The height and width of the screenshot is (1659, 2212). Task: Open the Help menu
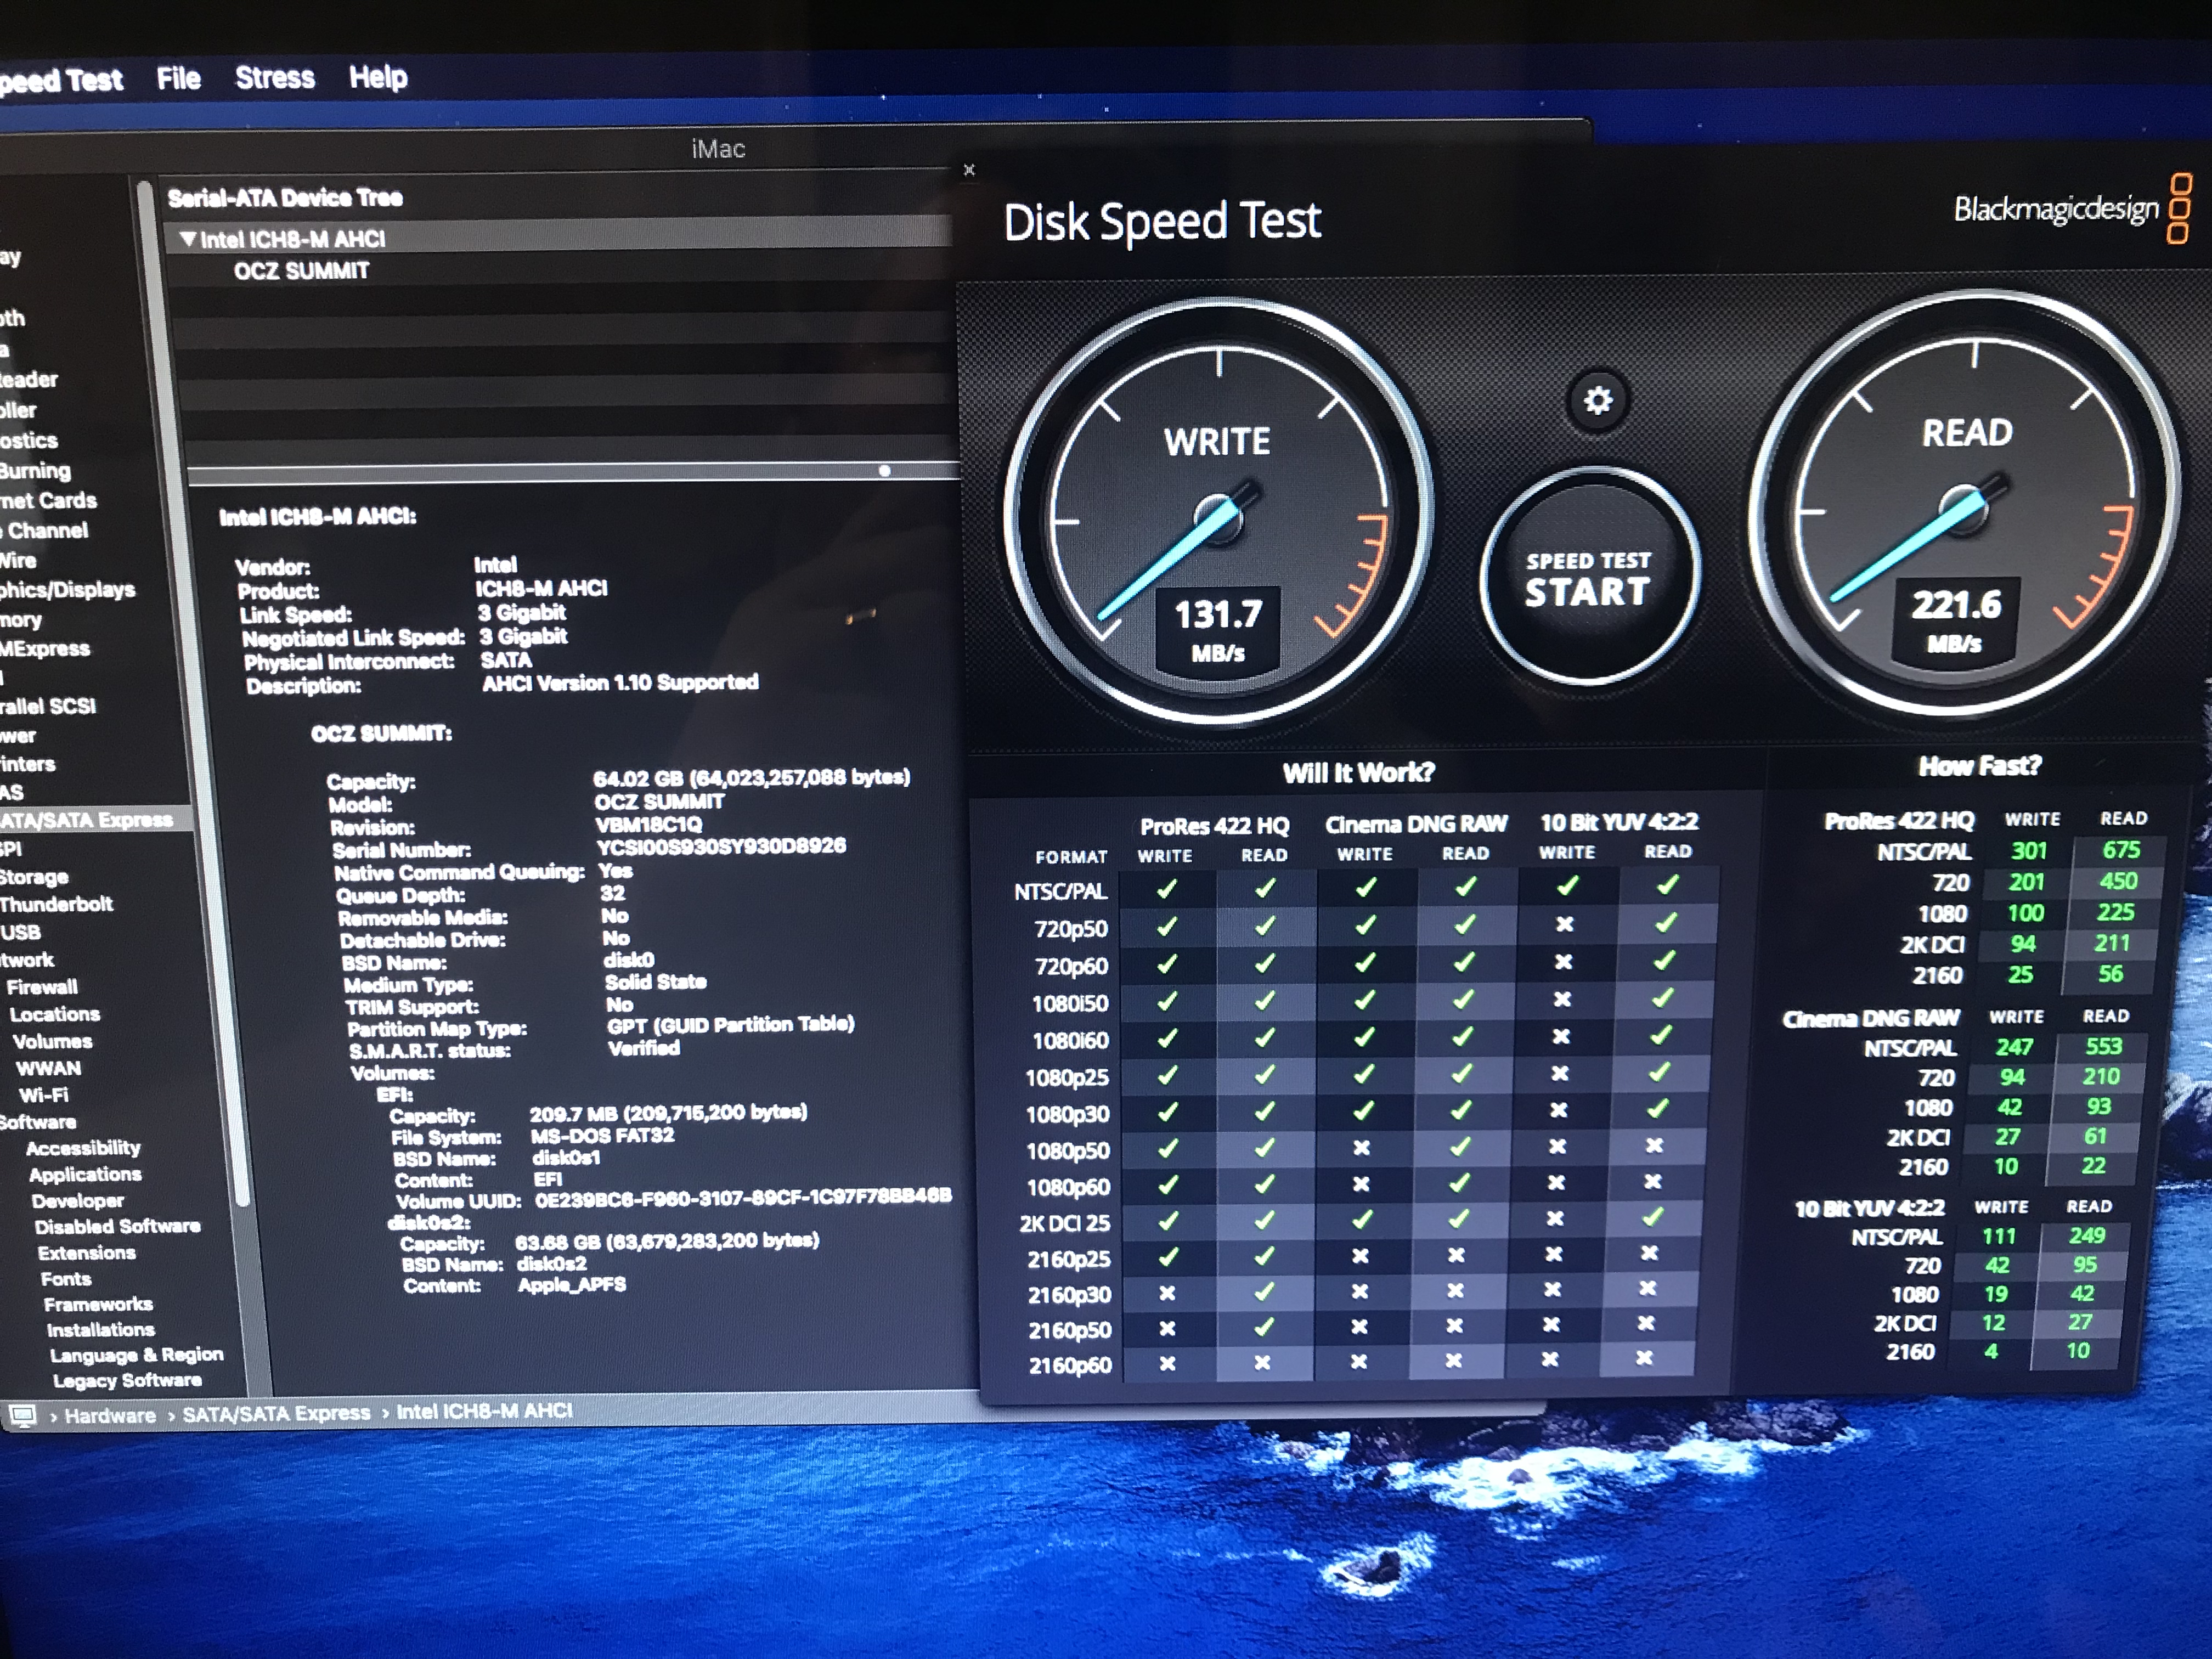pos(378,77)
